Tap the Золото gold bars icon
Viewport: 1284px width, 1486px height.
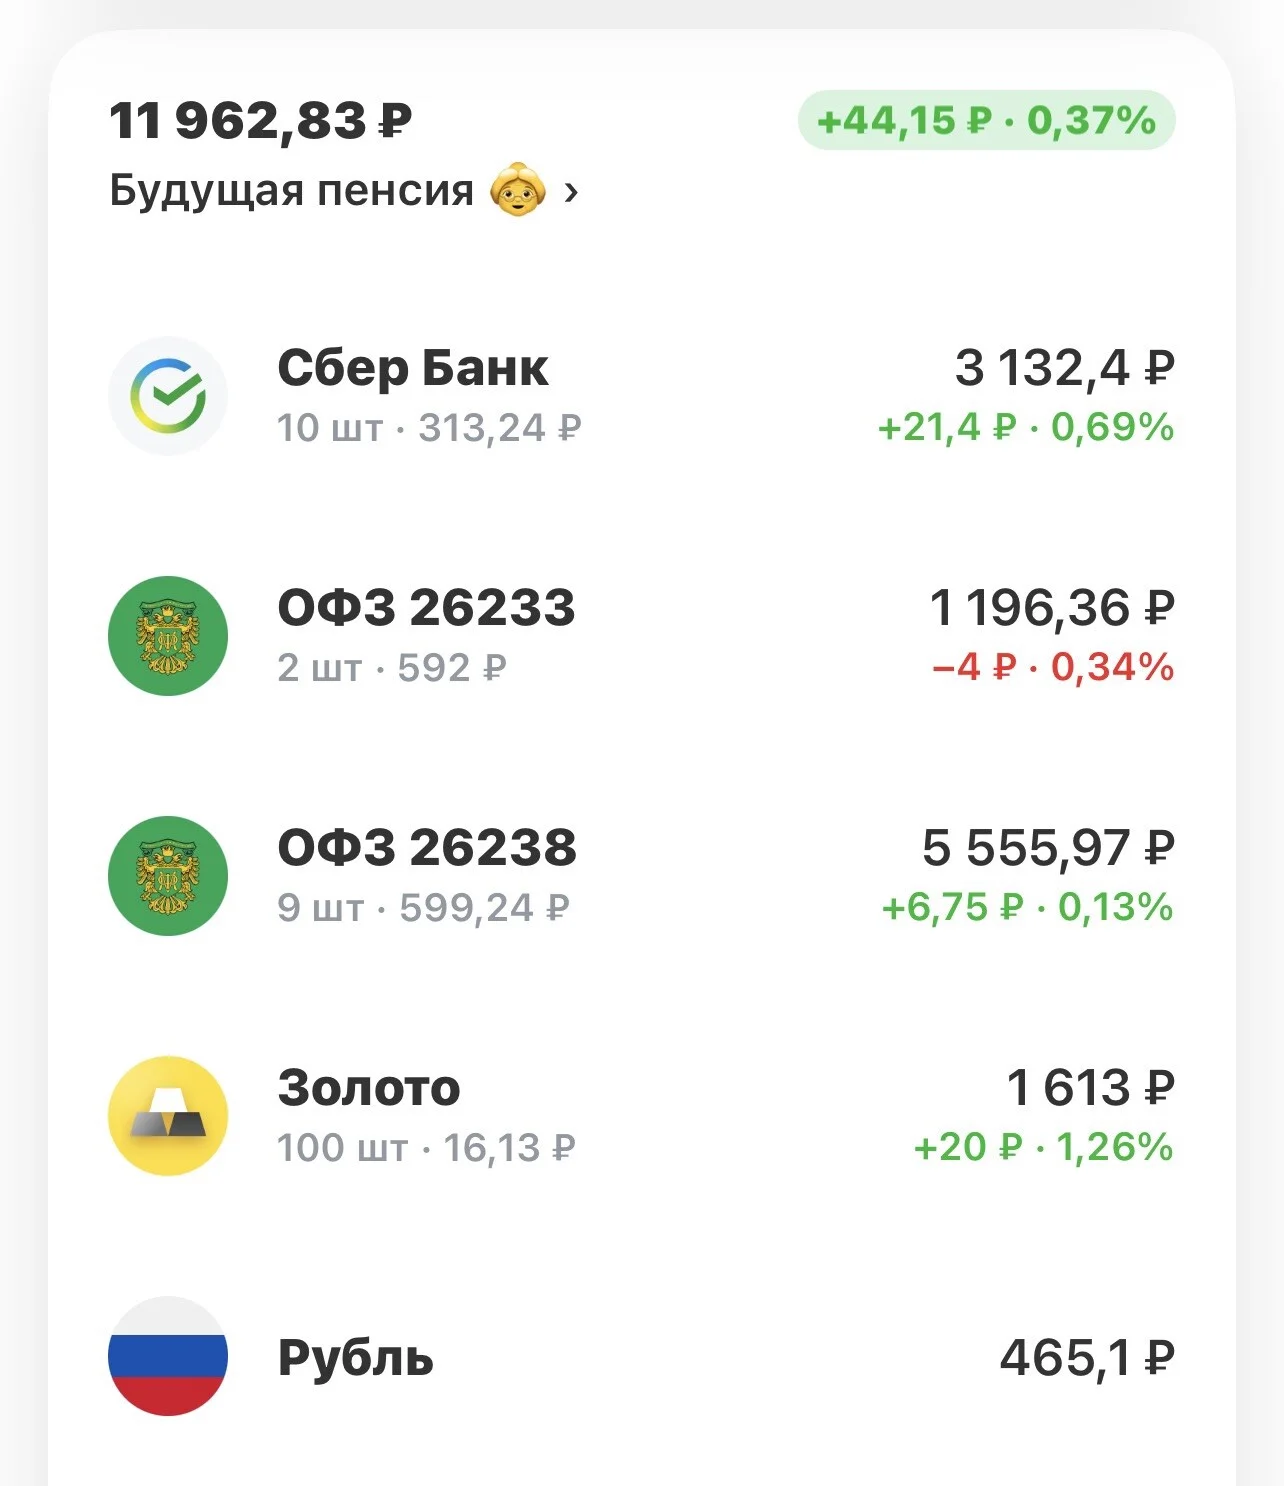click(168, 1116)
